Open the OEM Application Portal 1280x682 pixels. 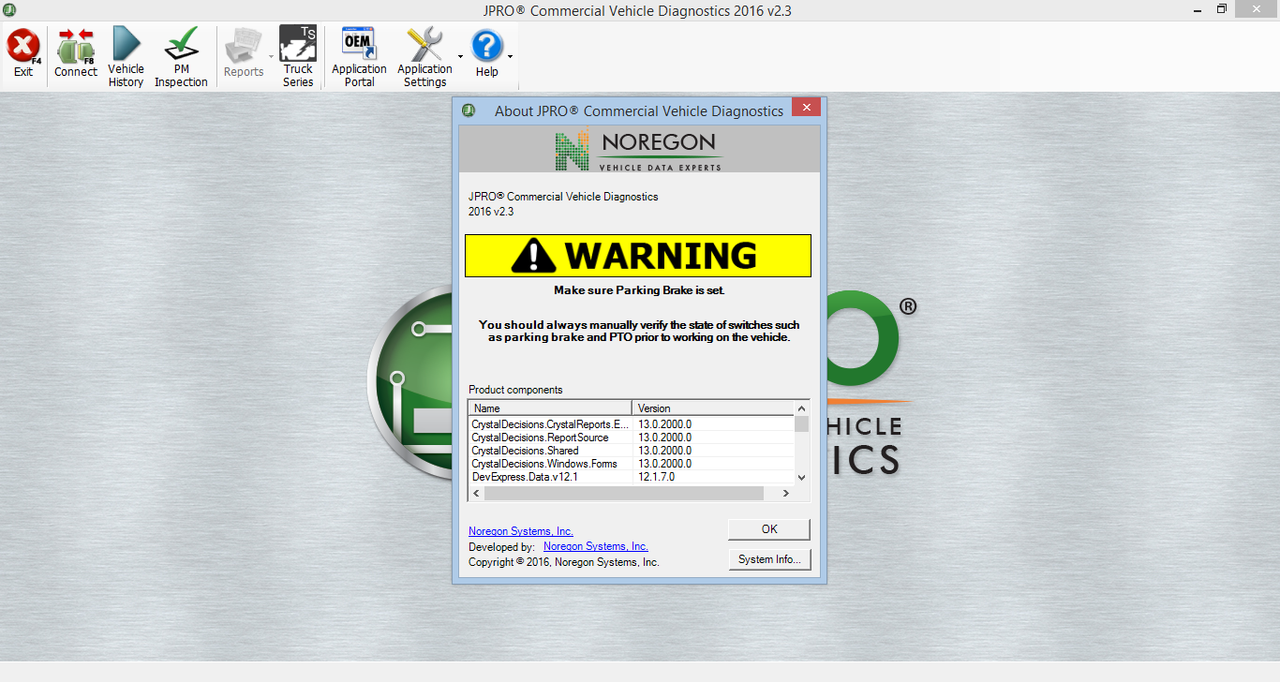coord(359,57)
